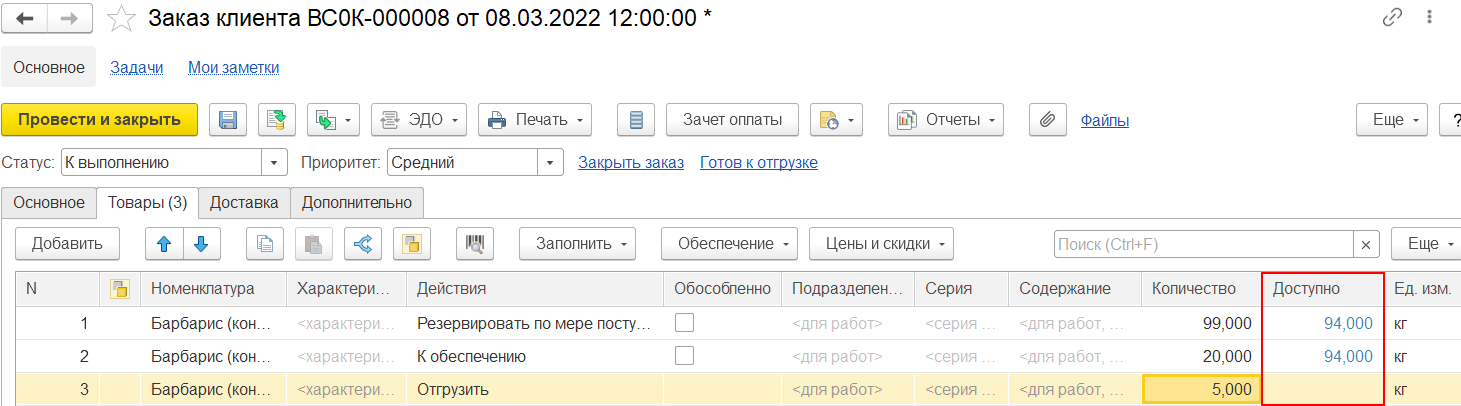Select the Товары (3) tab

click(147, 202)
